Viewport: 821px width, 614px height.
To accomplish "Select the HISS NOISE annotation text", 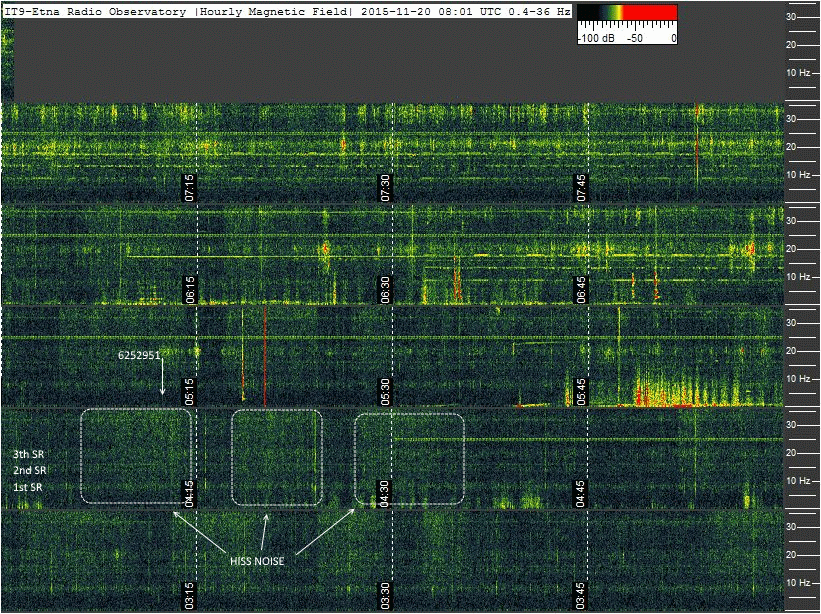I will point(258,561).
